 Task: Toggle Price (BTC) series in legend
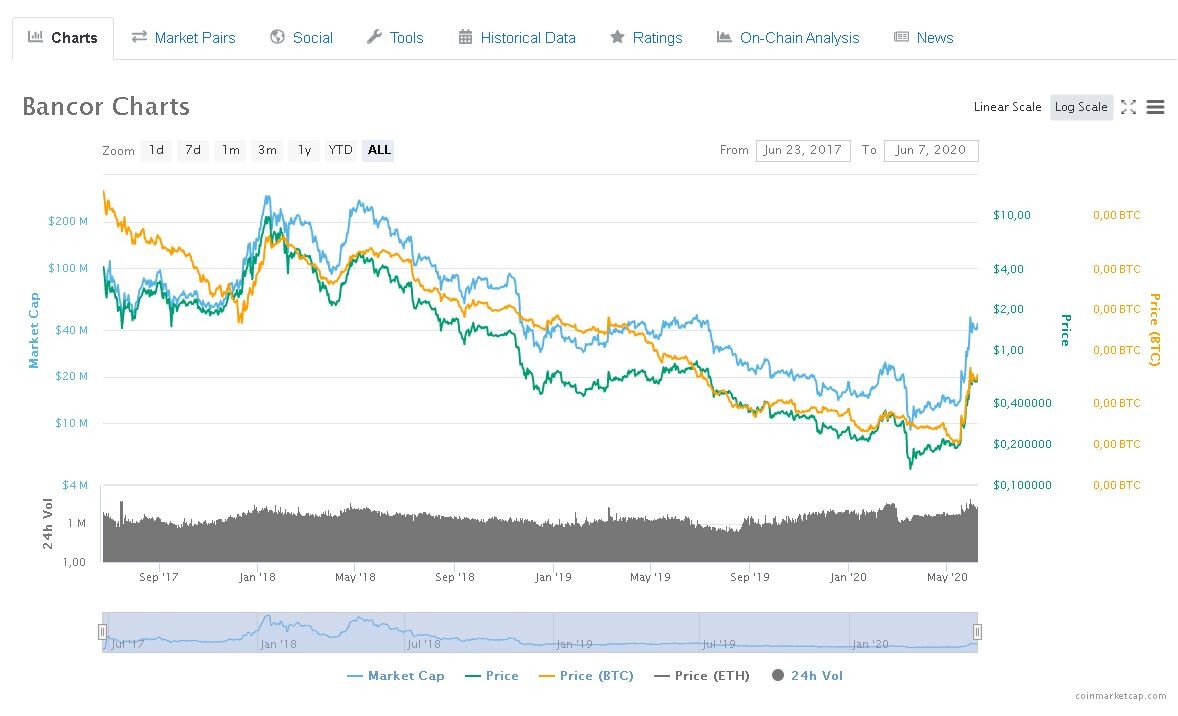587,675
